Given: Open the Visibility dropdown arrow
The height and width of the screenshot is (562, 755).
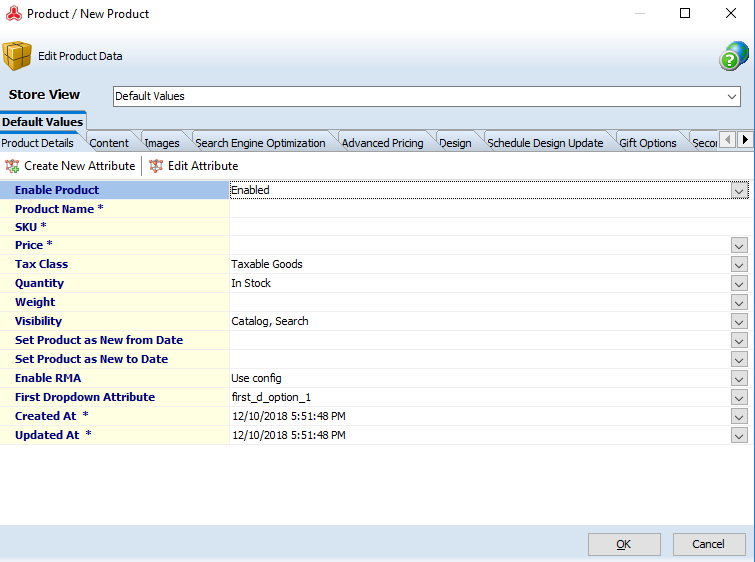Looking at the screenshot, I should [739, 321].
